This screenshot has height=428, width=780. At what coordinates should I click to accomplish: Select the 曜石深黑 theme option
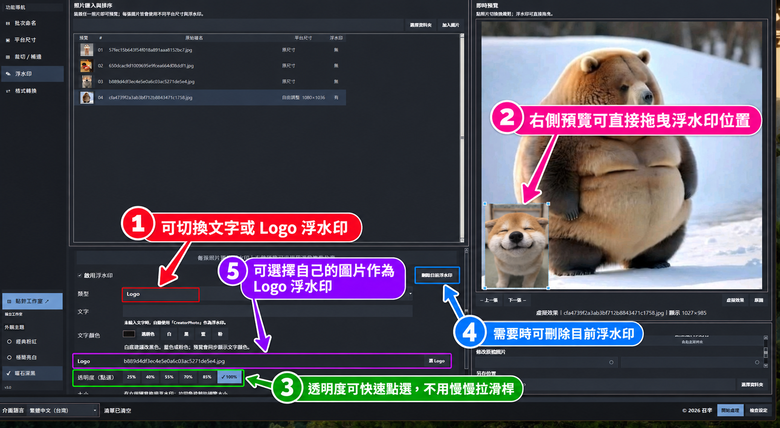(x=32, y=373)
